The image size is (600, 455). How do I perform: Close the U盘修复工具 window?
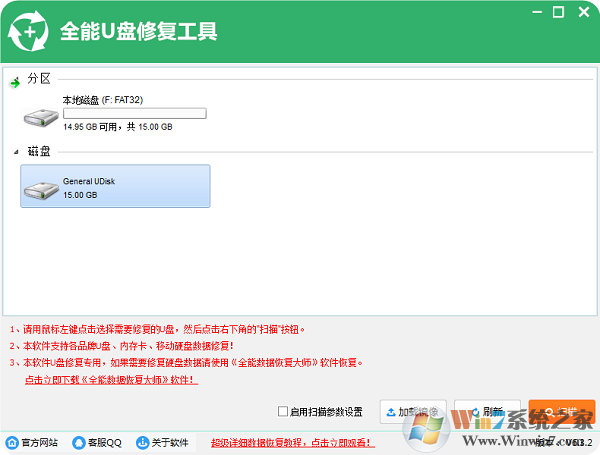pyautogui.click(x=584, y=12)
